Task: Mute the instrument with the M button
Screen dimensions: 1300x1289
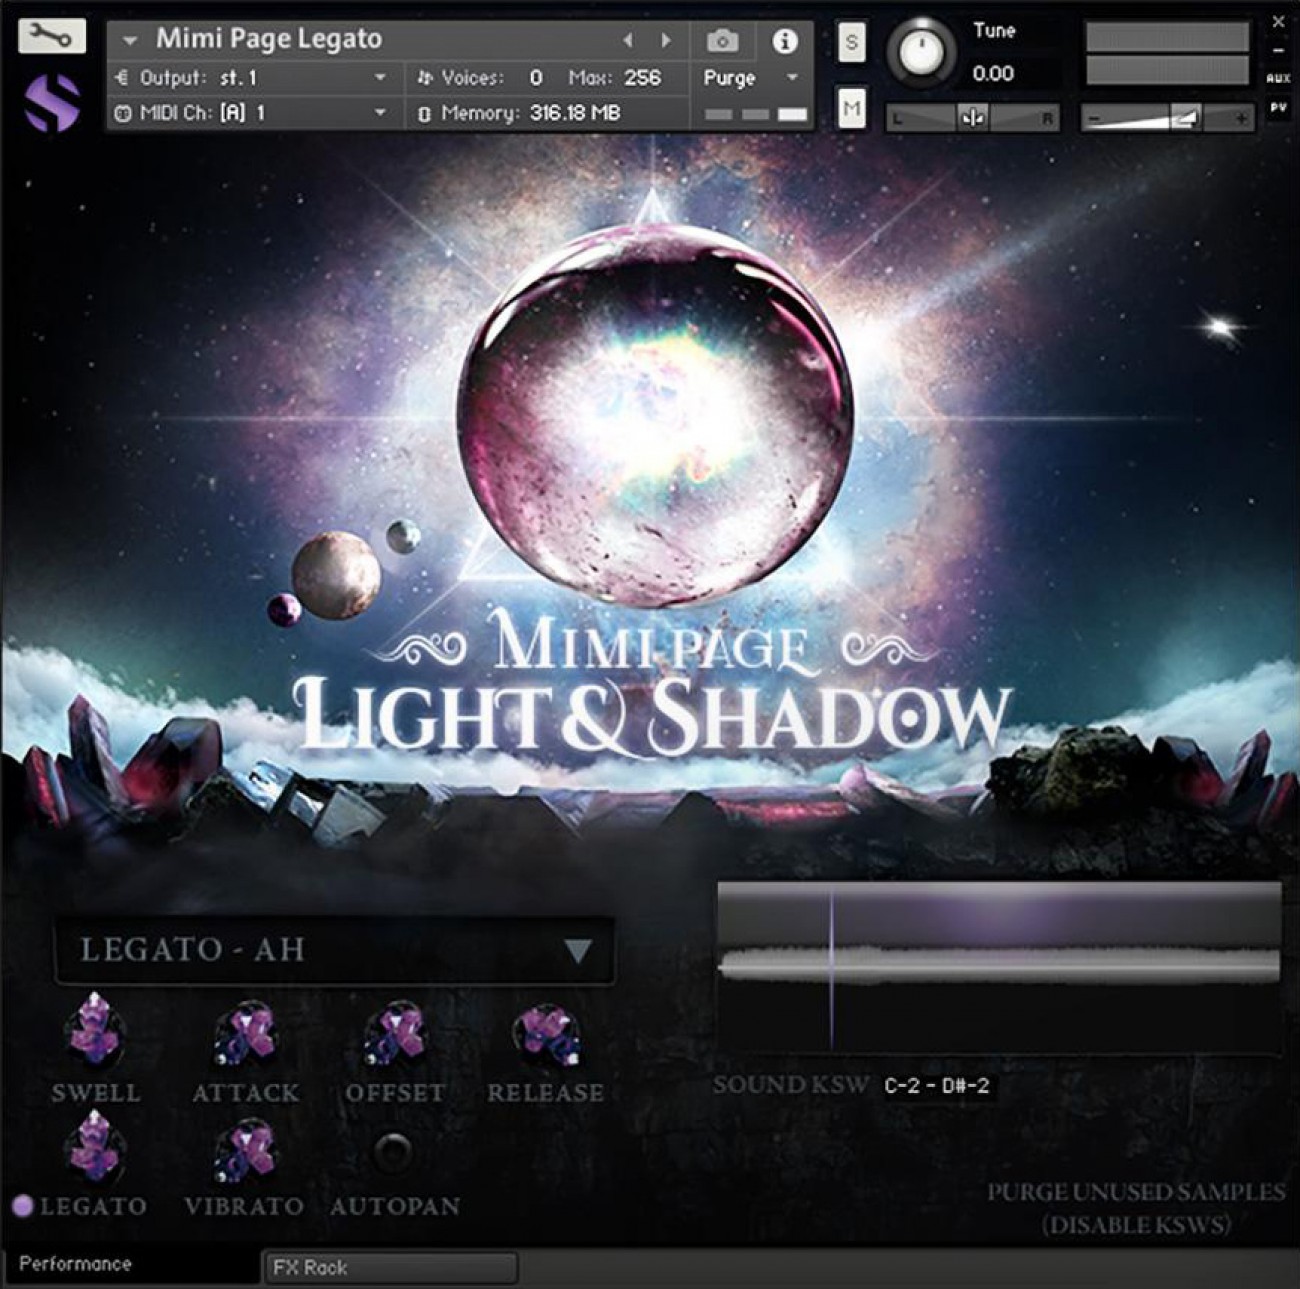Action: [852, 110]
